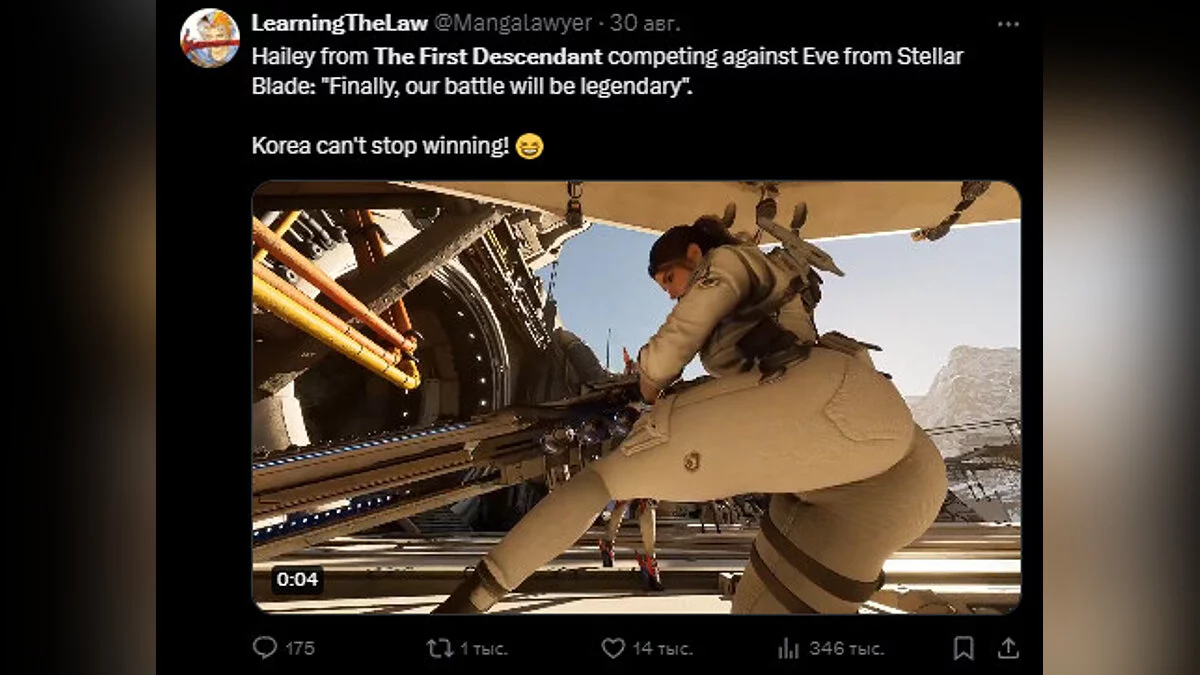The width and height of the screenshot is (1200, 675).
Task: Click the 175 replies count
Action: tap(299, 648)
